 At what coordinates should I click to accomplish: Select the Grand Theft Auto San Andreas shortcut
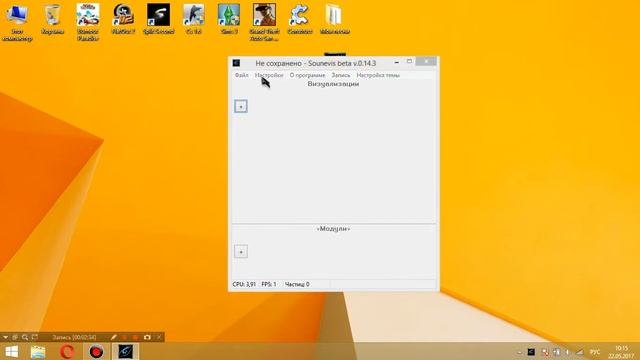tap(264, 22)
